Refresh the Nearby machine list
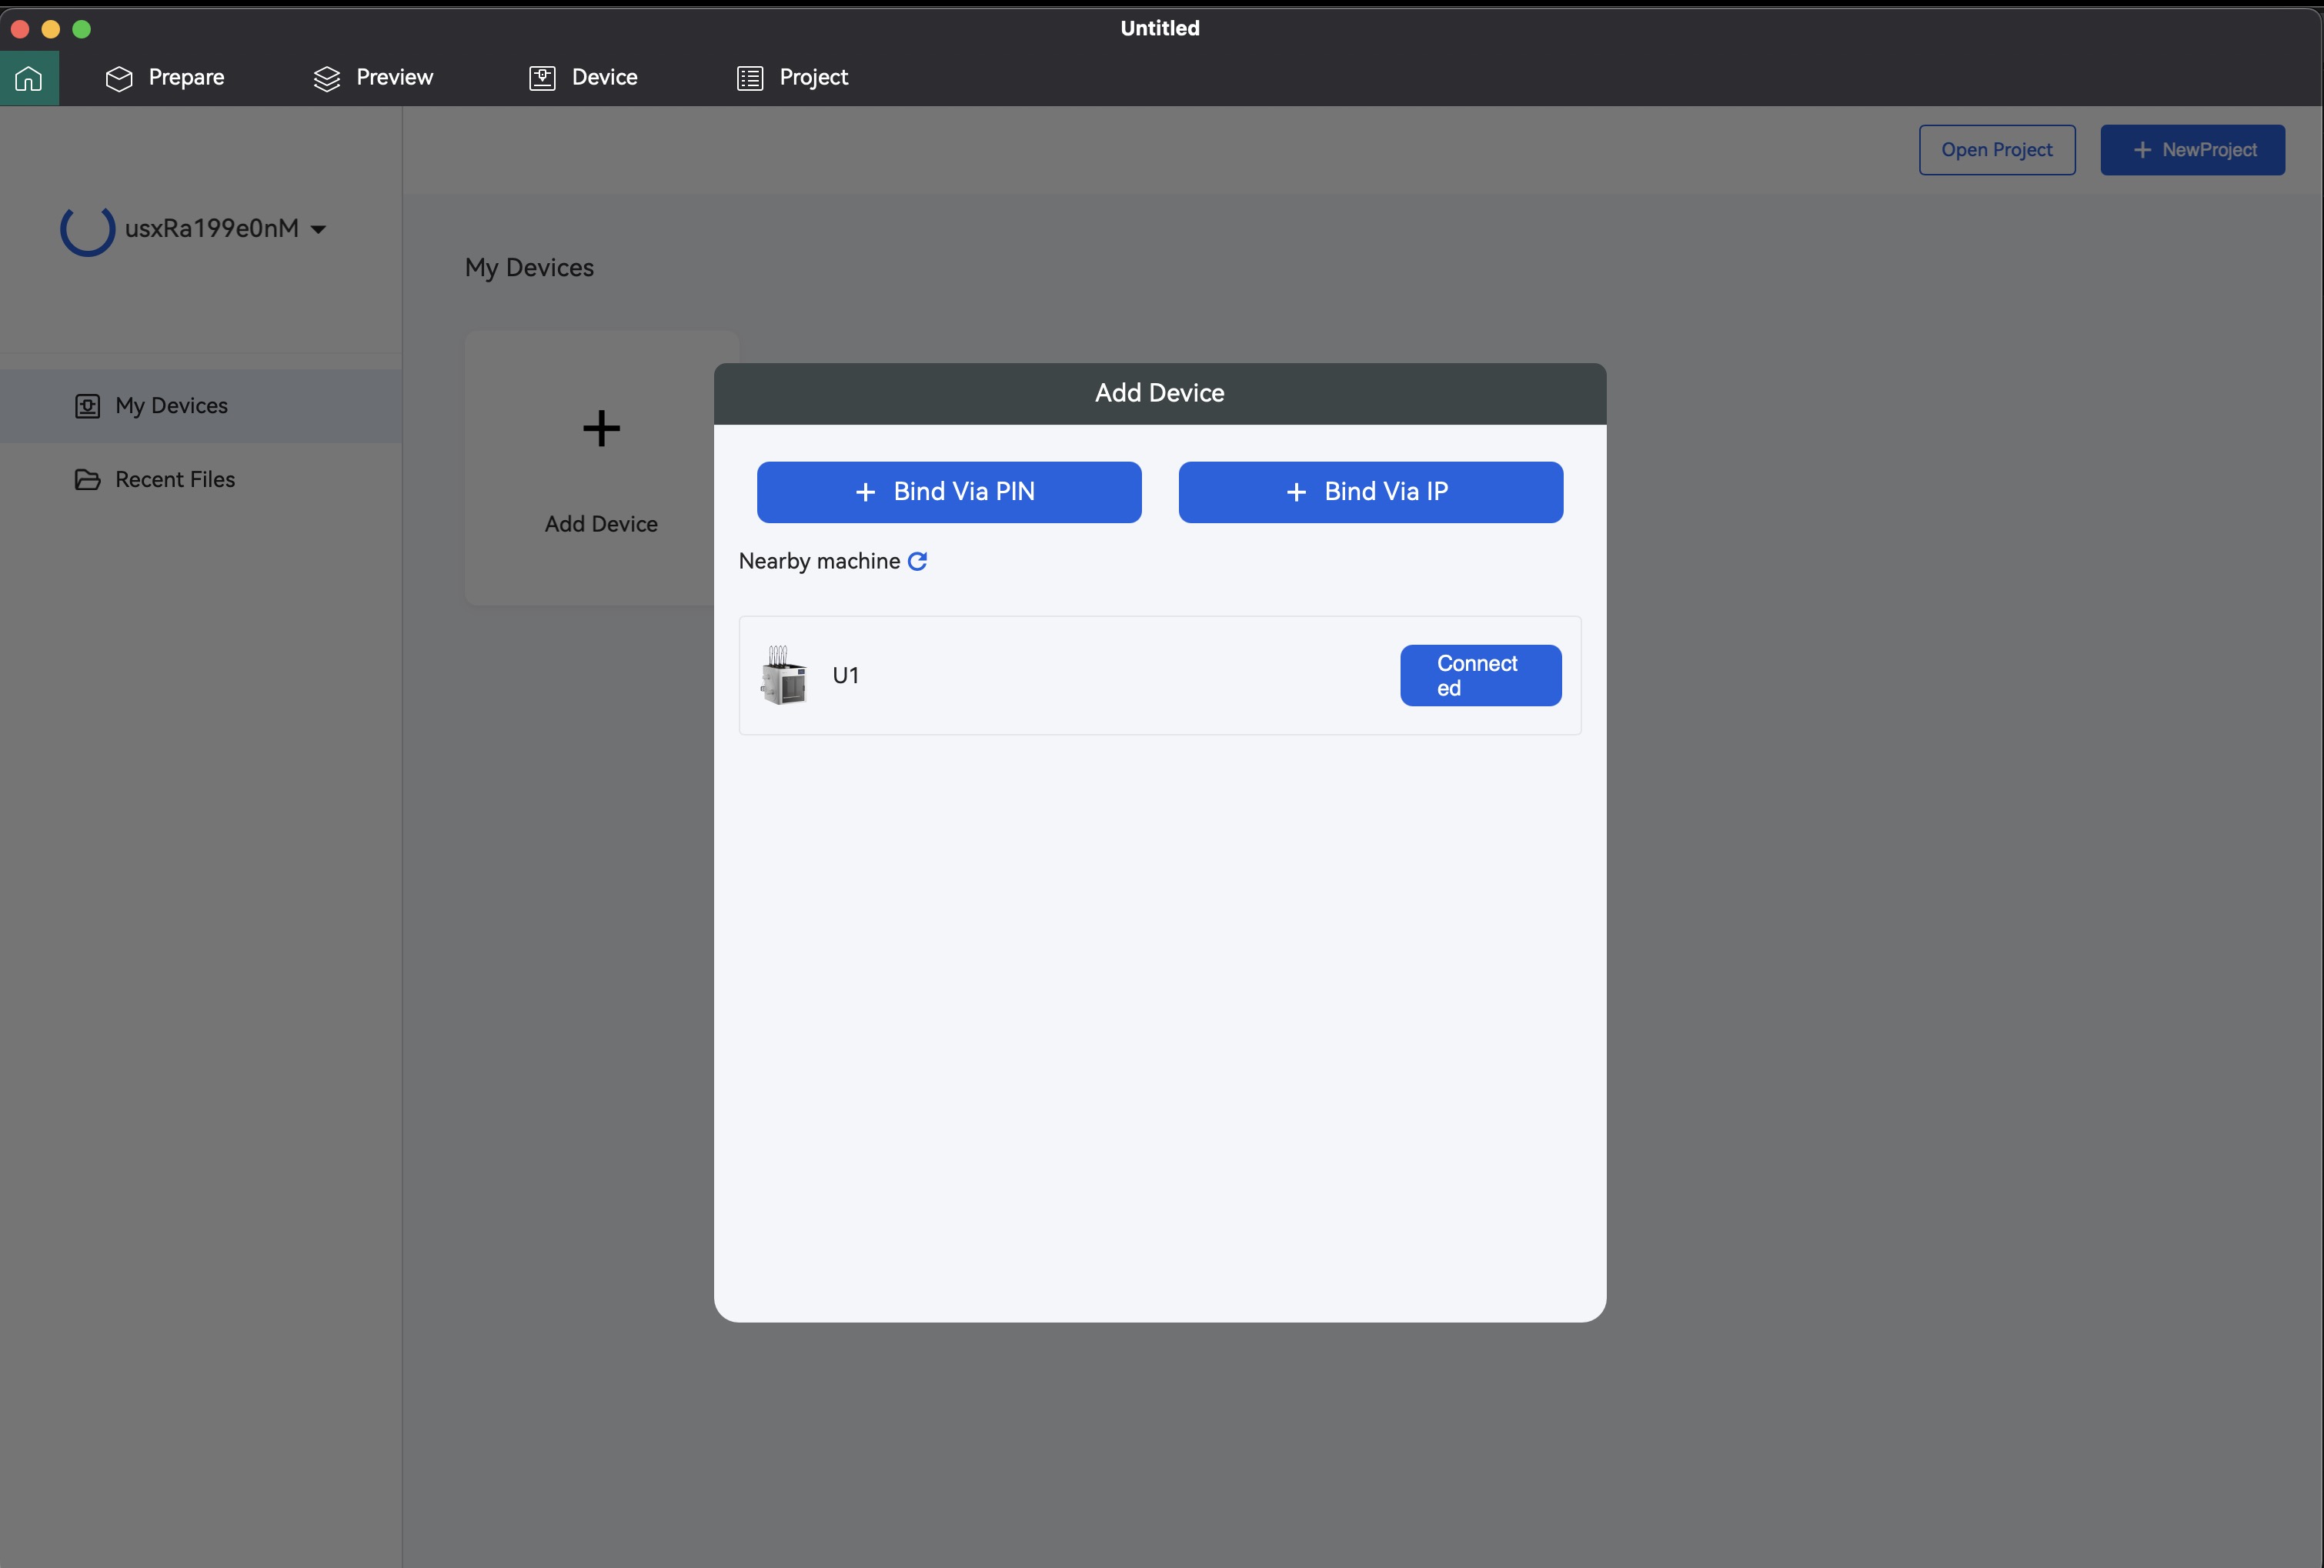The width and height of the screenshot is (2324, 1568). (x=917, y=561)
